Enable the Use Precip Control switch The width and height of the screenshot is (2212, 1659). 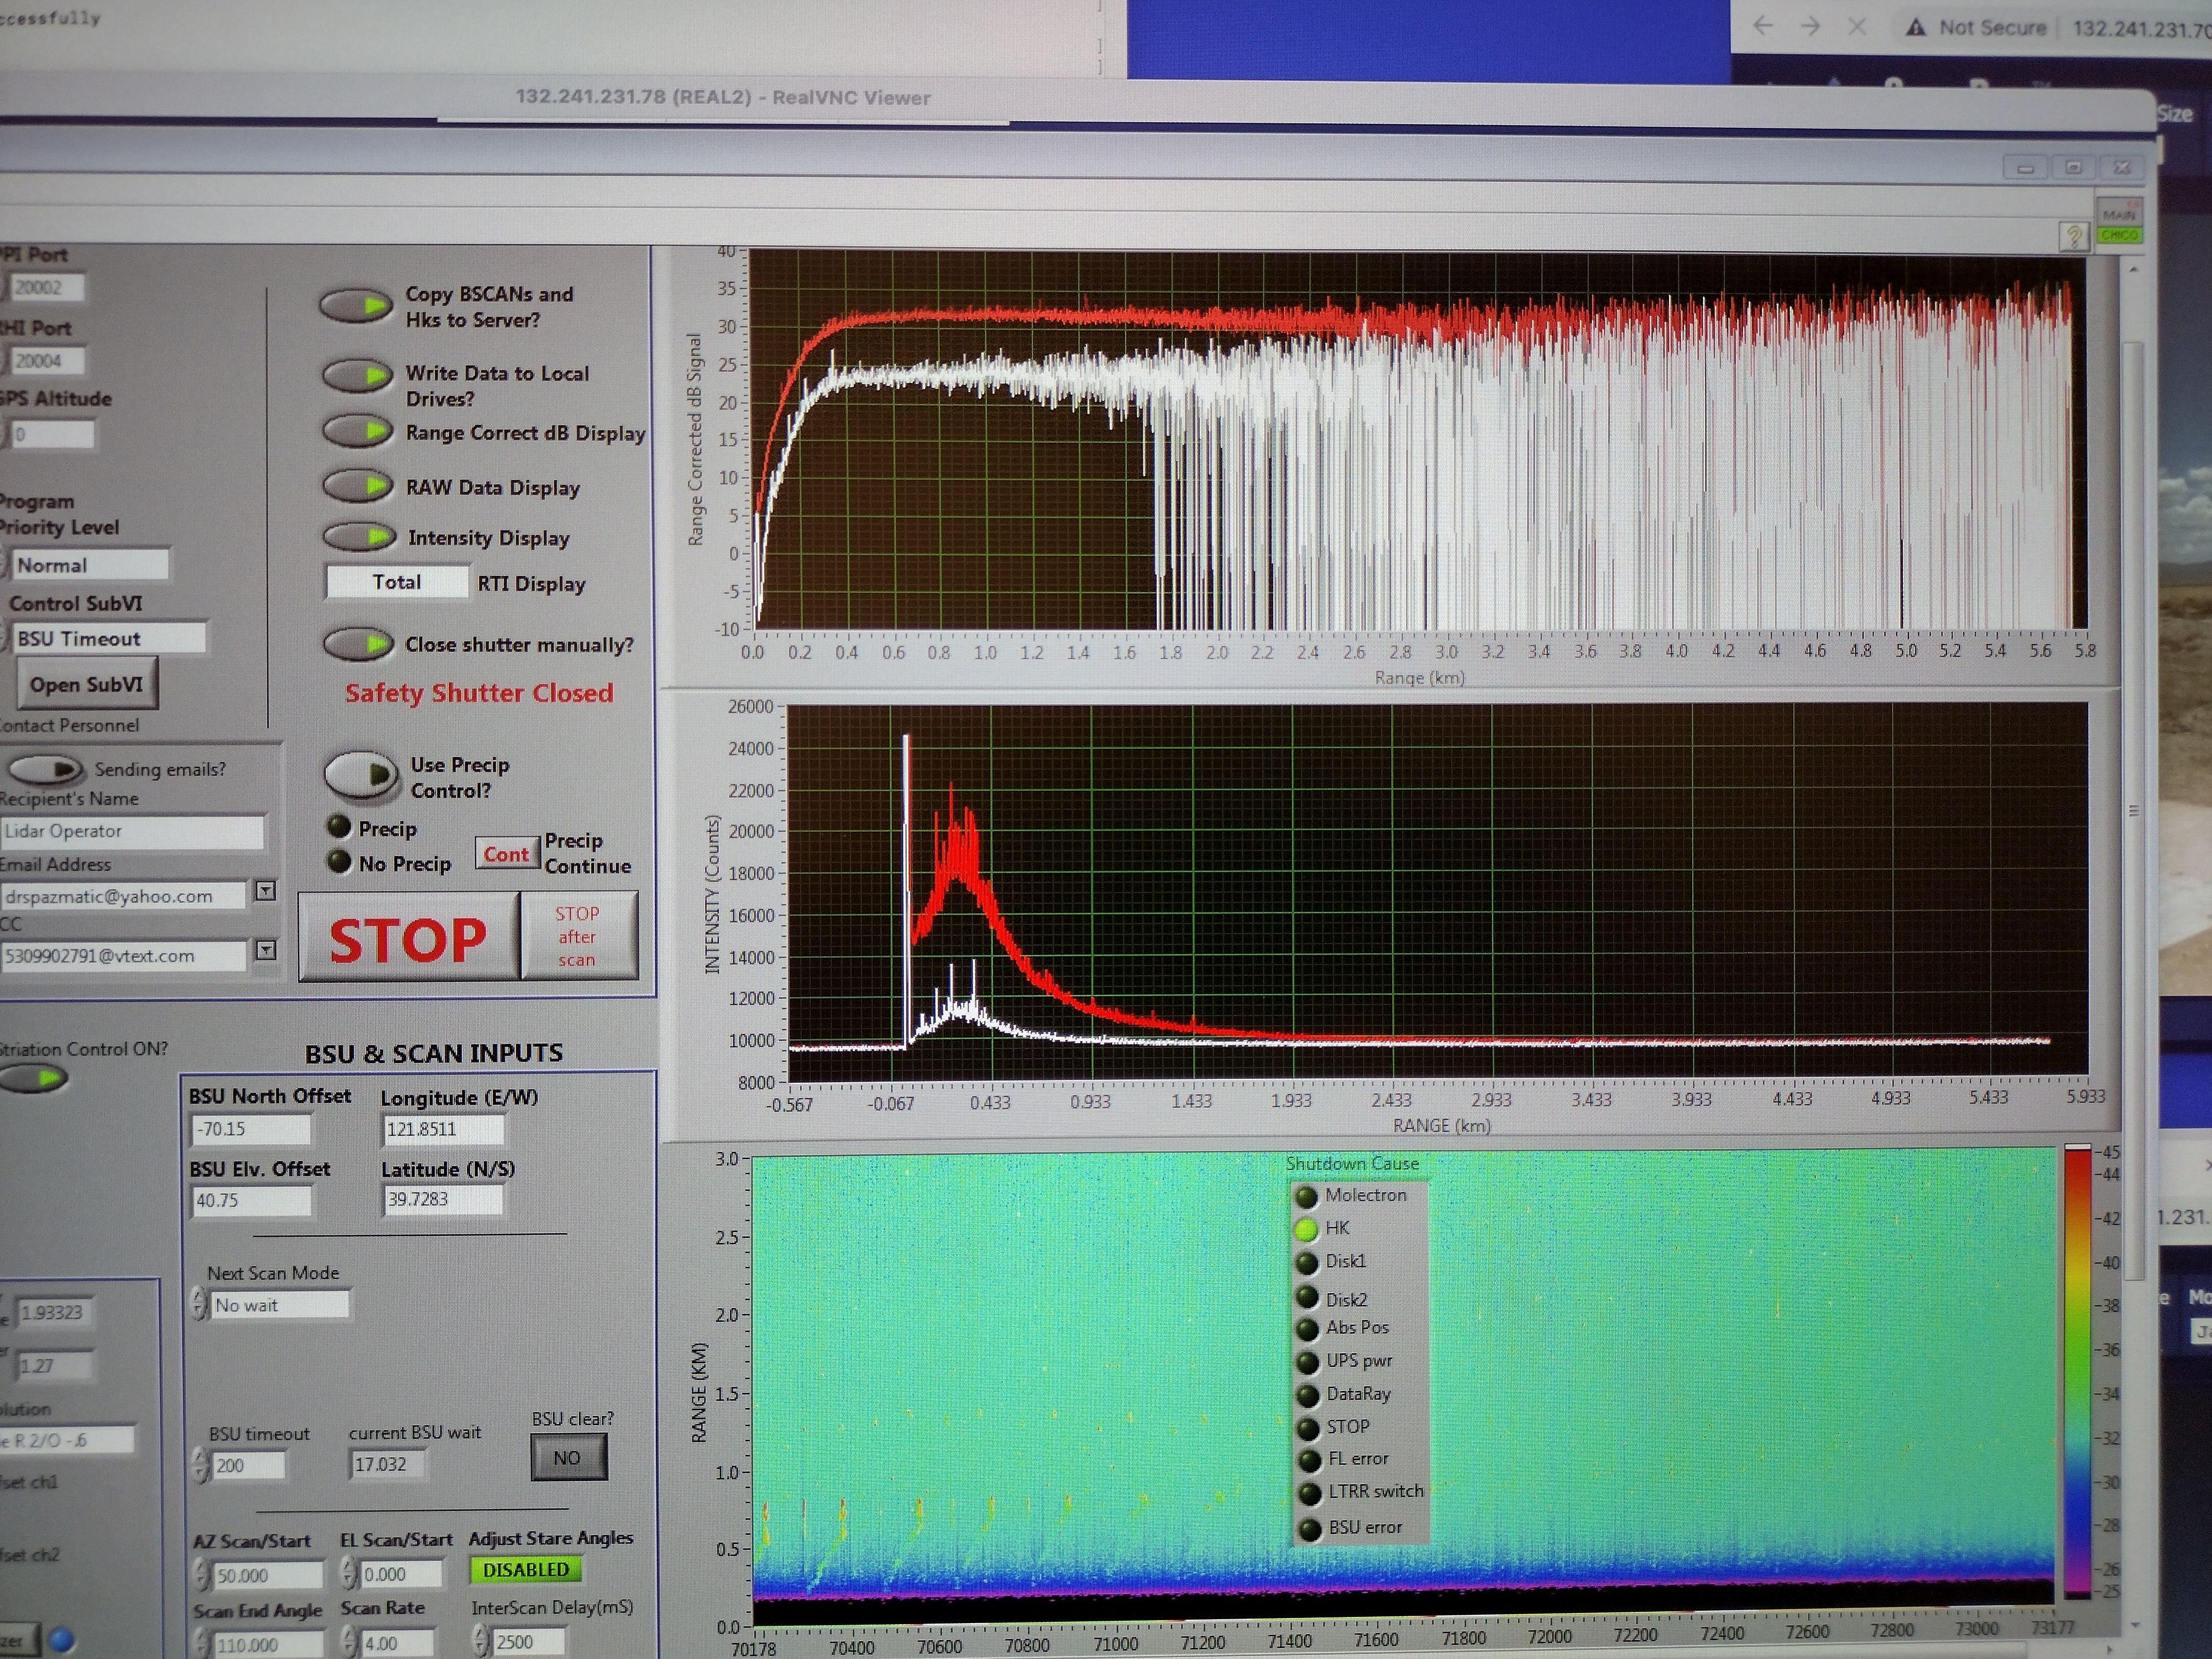coord(361,774)
